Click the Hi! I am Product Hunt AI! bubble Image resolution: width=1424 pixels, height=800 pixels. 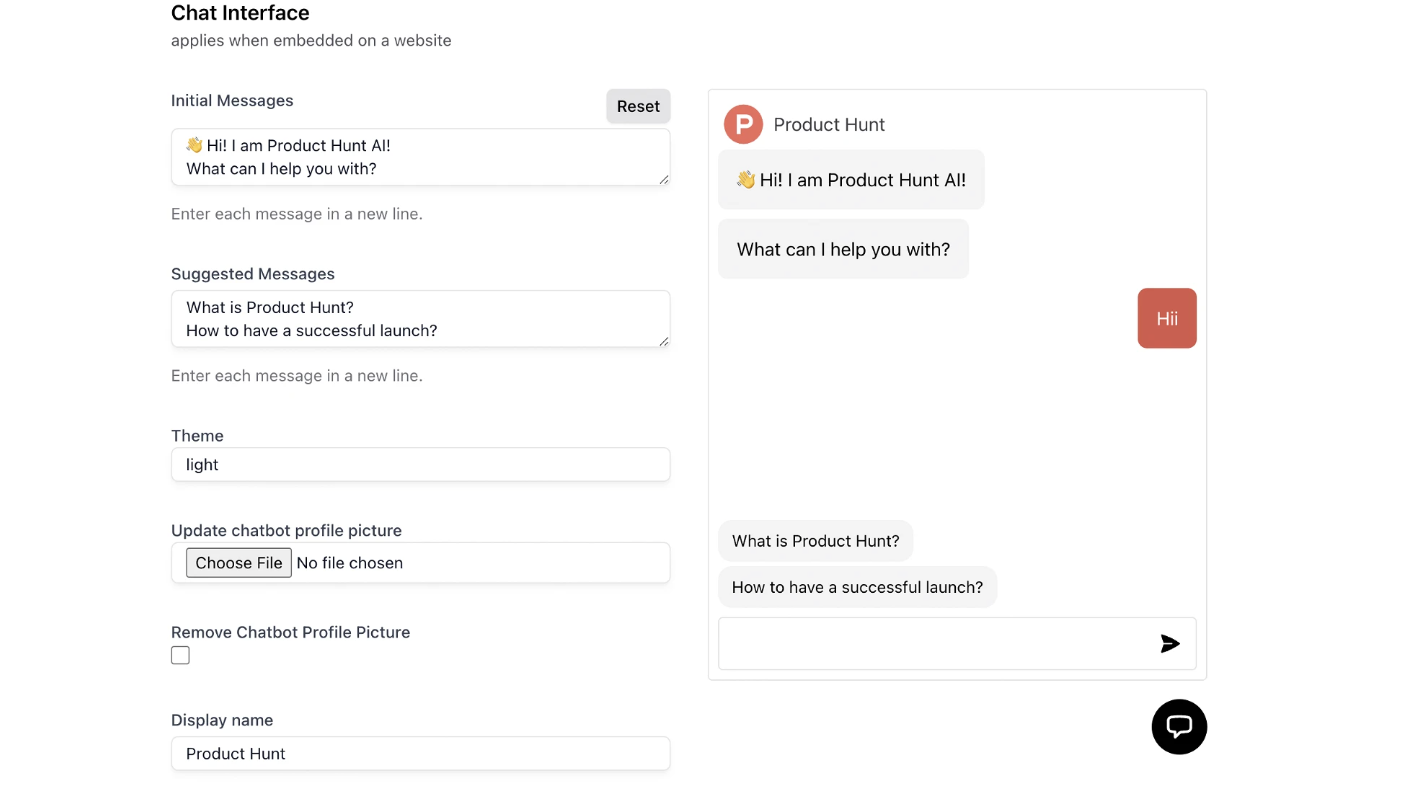pos(851,180)
